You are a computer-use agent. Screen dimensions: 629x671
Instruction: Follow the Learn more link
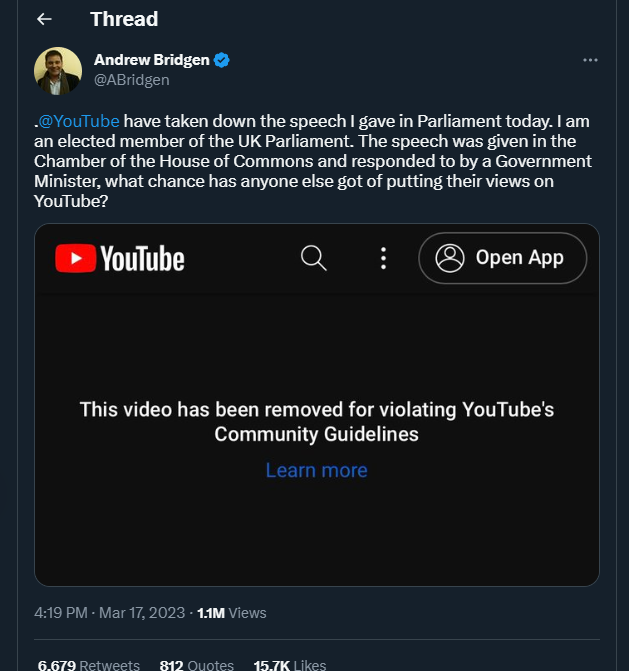(316, 470)
